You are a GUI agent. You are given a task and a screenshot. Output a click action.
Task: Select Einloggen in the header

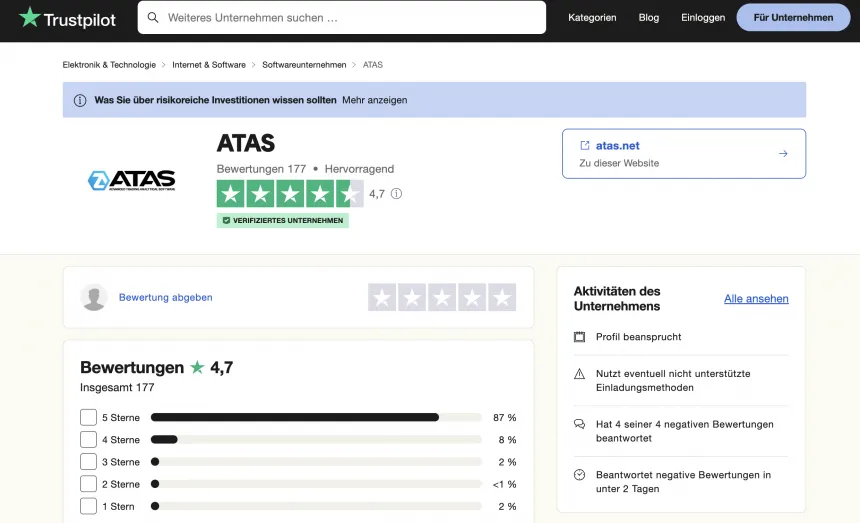pyautogui.click(x=703, y=18)
